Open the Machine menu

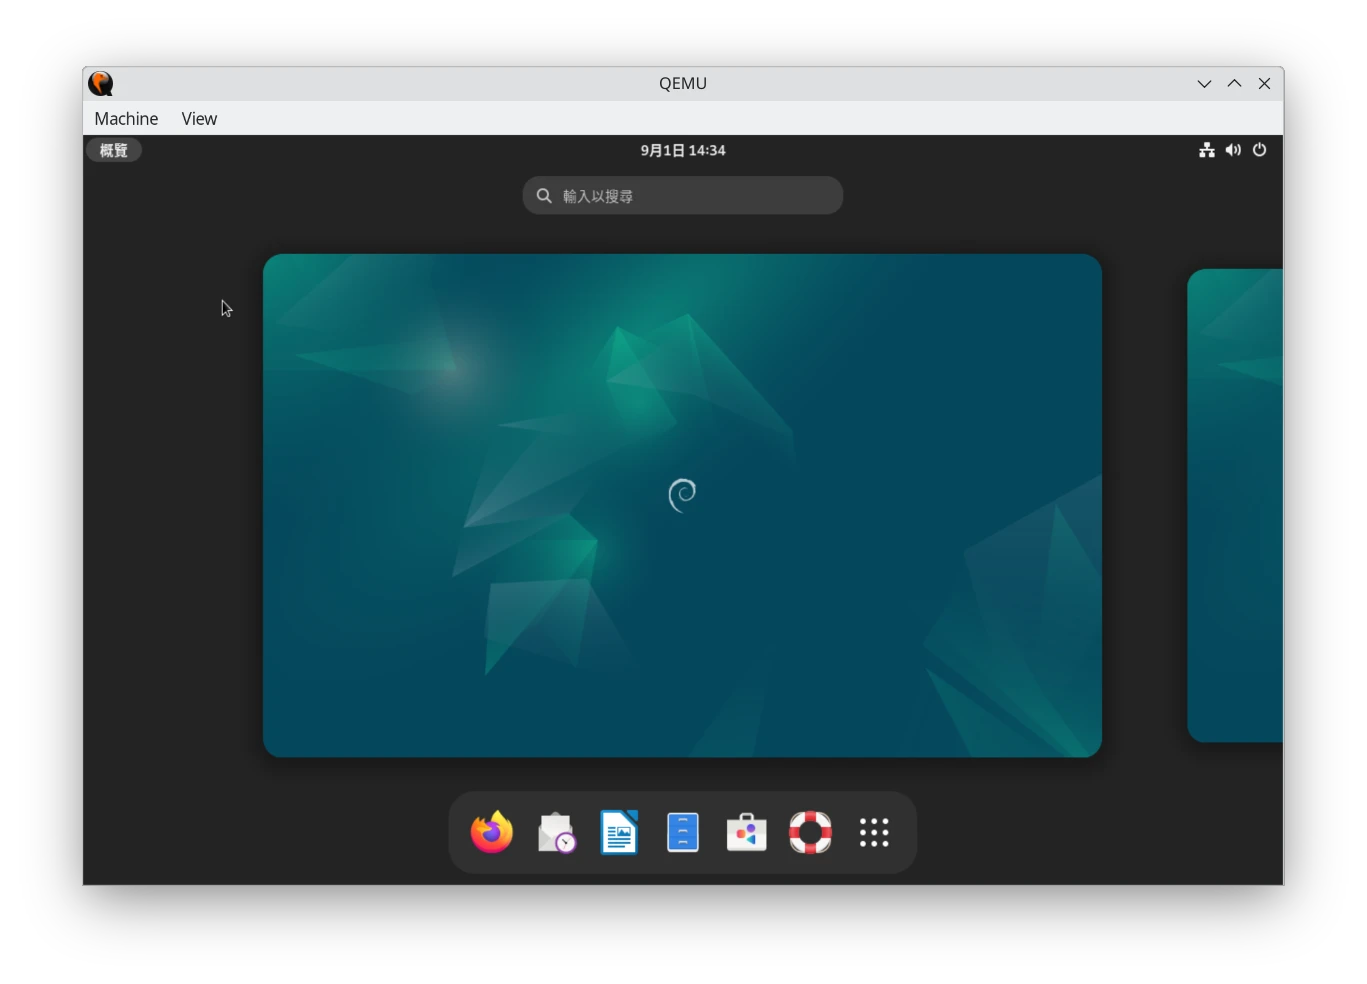click(126, 119)
